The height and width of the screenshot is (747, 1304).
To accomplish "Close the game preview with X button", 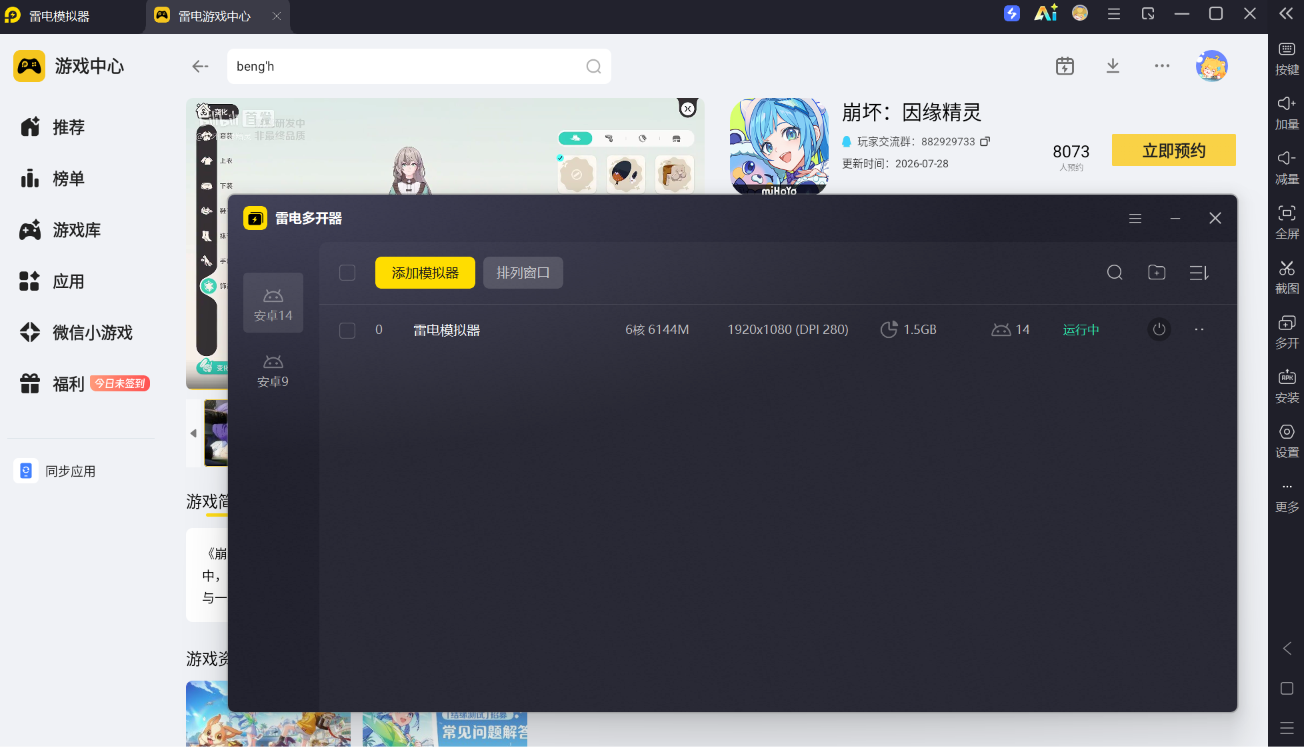I will [x=687, y=108].
